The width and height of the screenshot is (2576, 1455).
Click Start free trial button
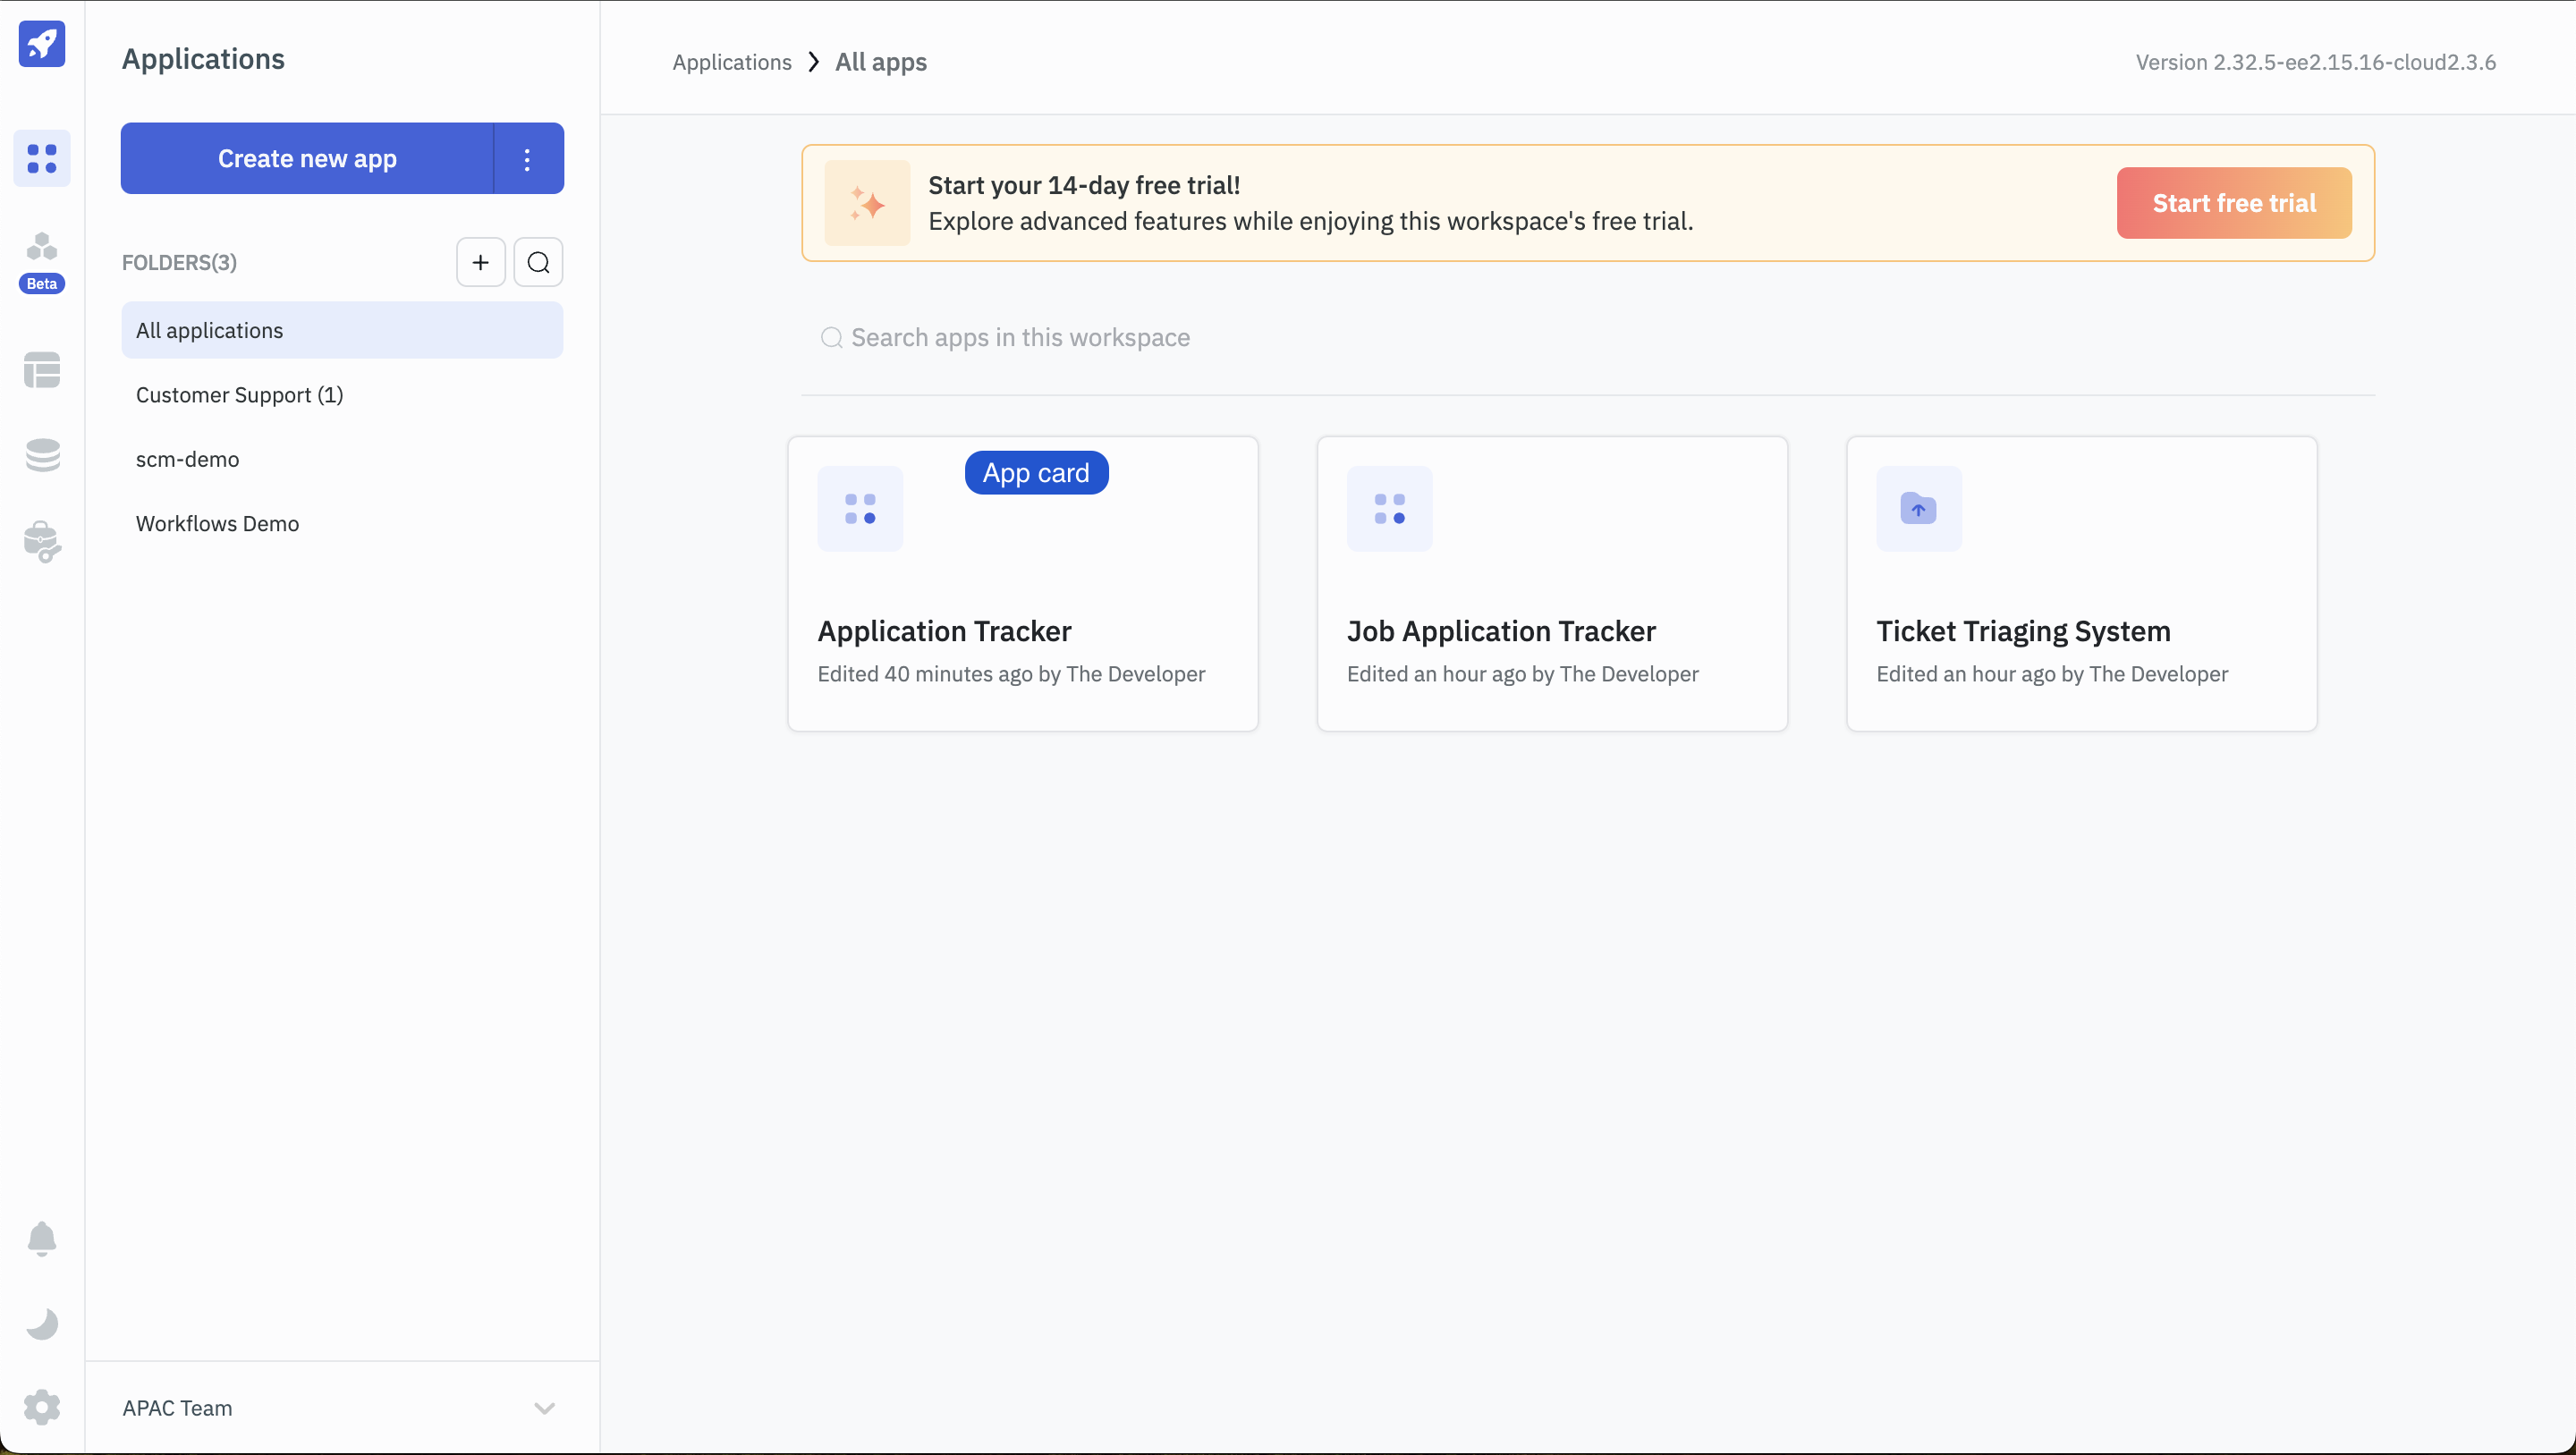tap(2234, 201)
